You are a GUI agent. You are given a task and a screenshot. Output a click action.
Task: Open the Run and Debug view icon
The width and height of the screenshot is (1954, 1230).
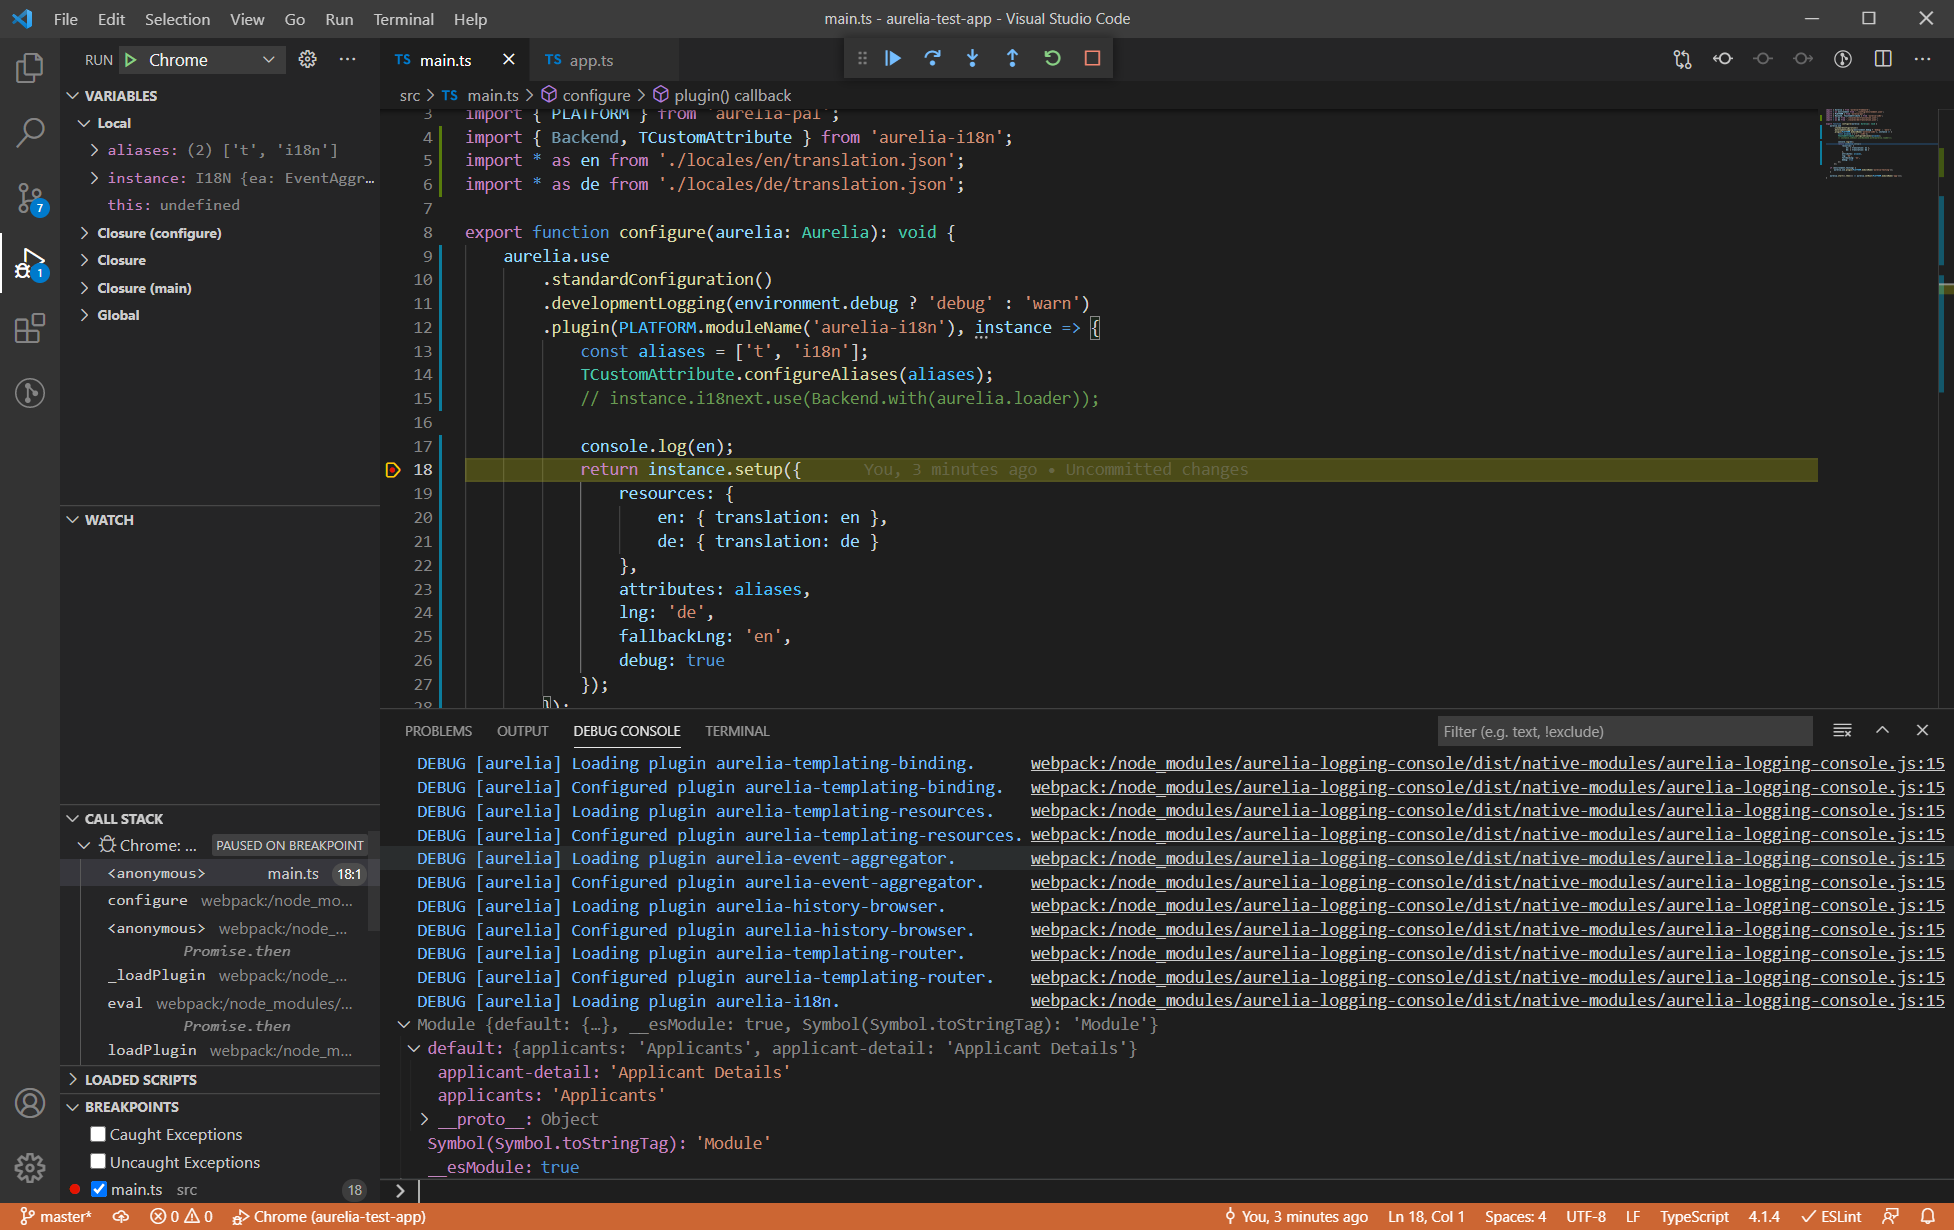point(30,264)
